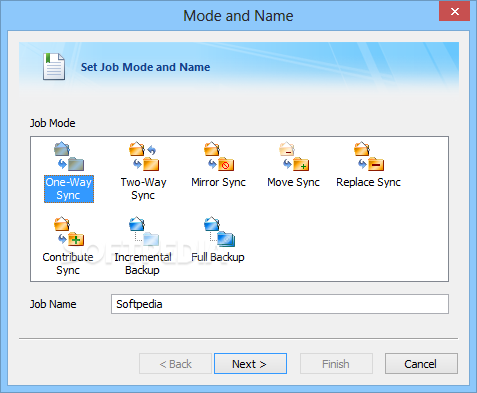Cancel the job wizard
The image size is (477, 393).
click(x=421, y=364)
